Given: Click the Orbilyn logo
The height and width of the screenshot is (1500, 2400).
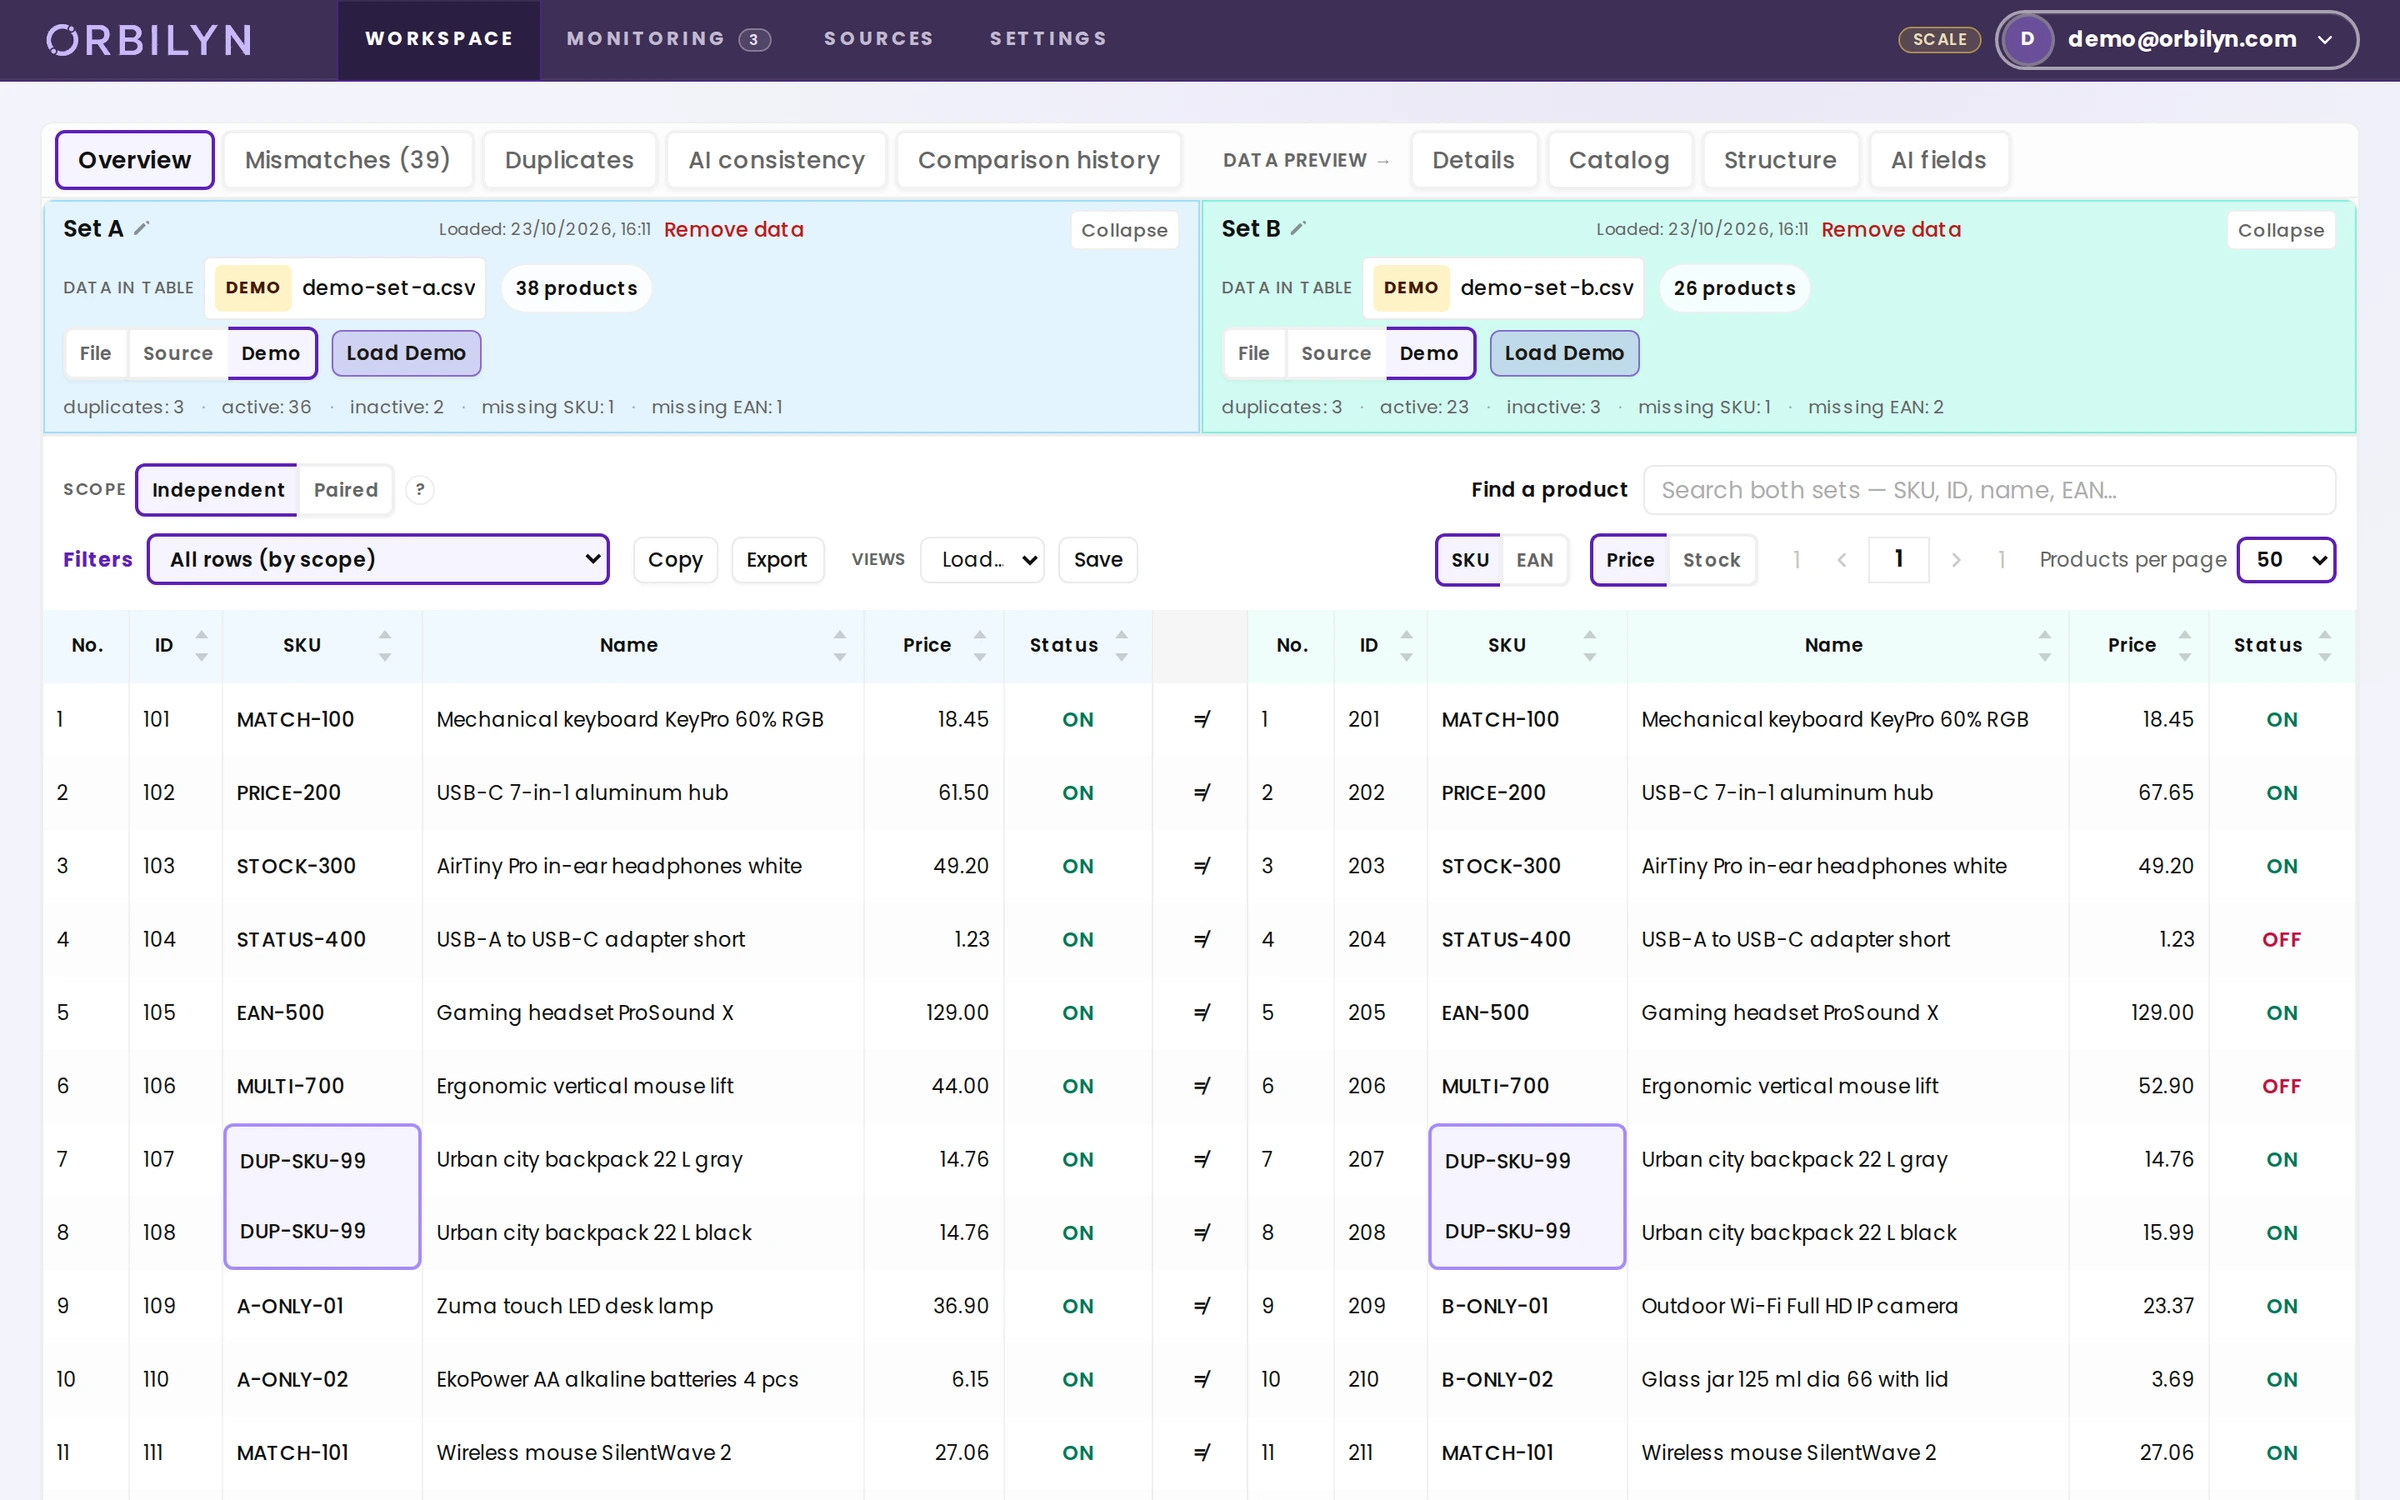Looking at the screenshot, I should [149, 40].
